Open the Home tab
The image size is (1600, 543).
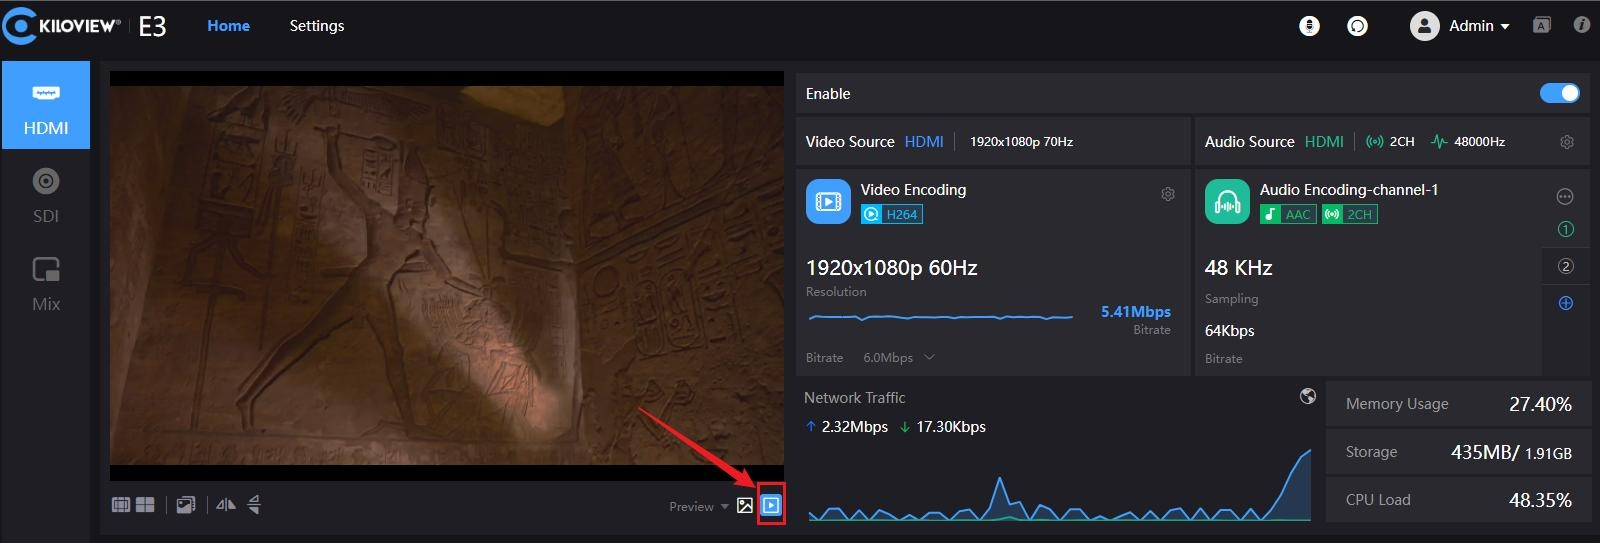click(x=228, y=26)
